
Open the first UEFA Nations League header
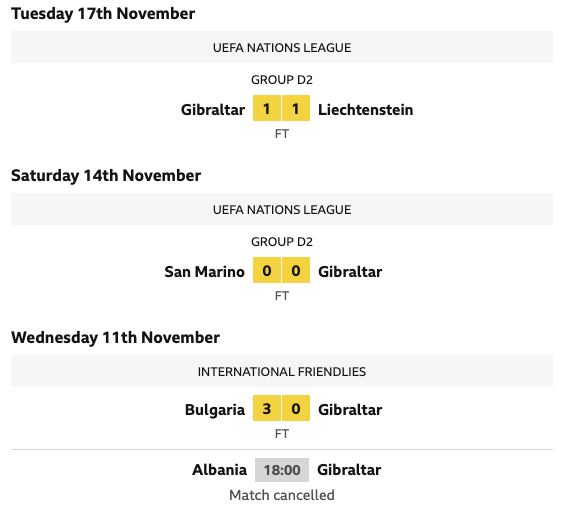point(282,47)
